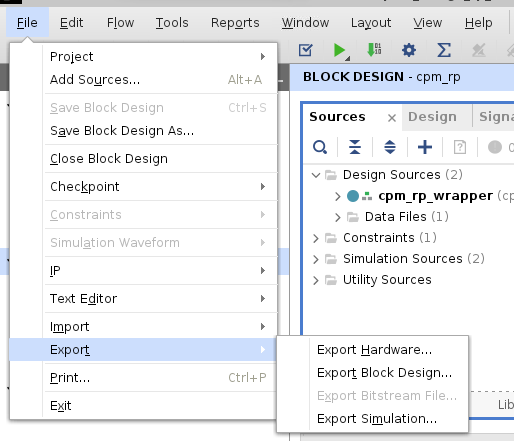Click the Generate Bitstream green arrow icon
This screenshot has height=441, width=514.
pyautogui.click(x=374, y=50)
